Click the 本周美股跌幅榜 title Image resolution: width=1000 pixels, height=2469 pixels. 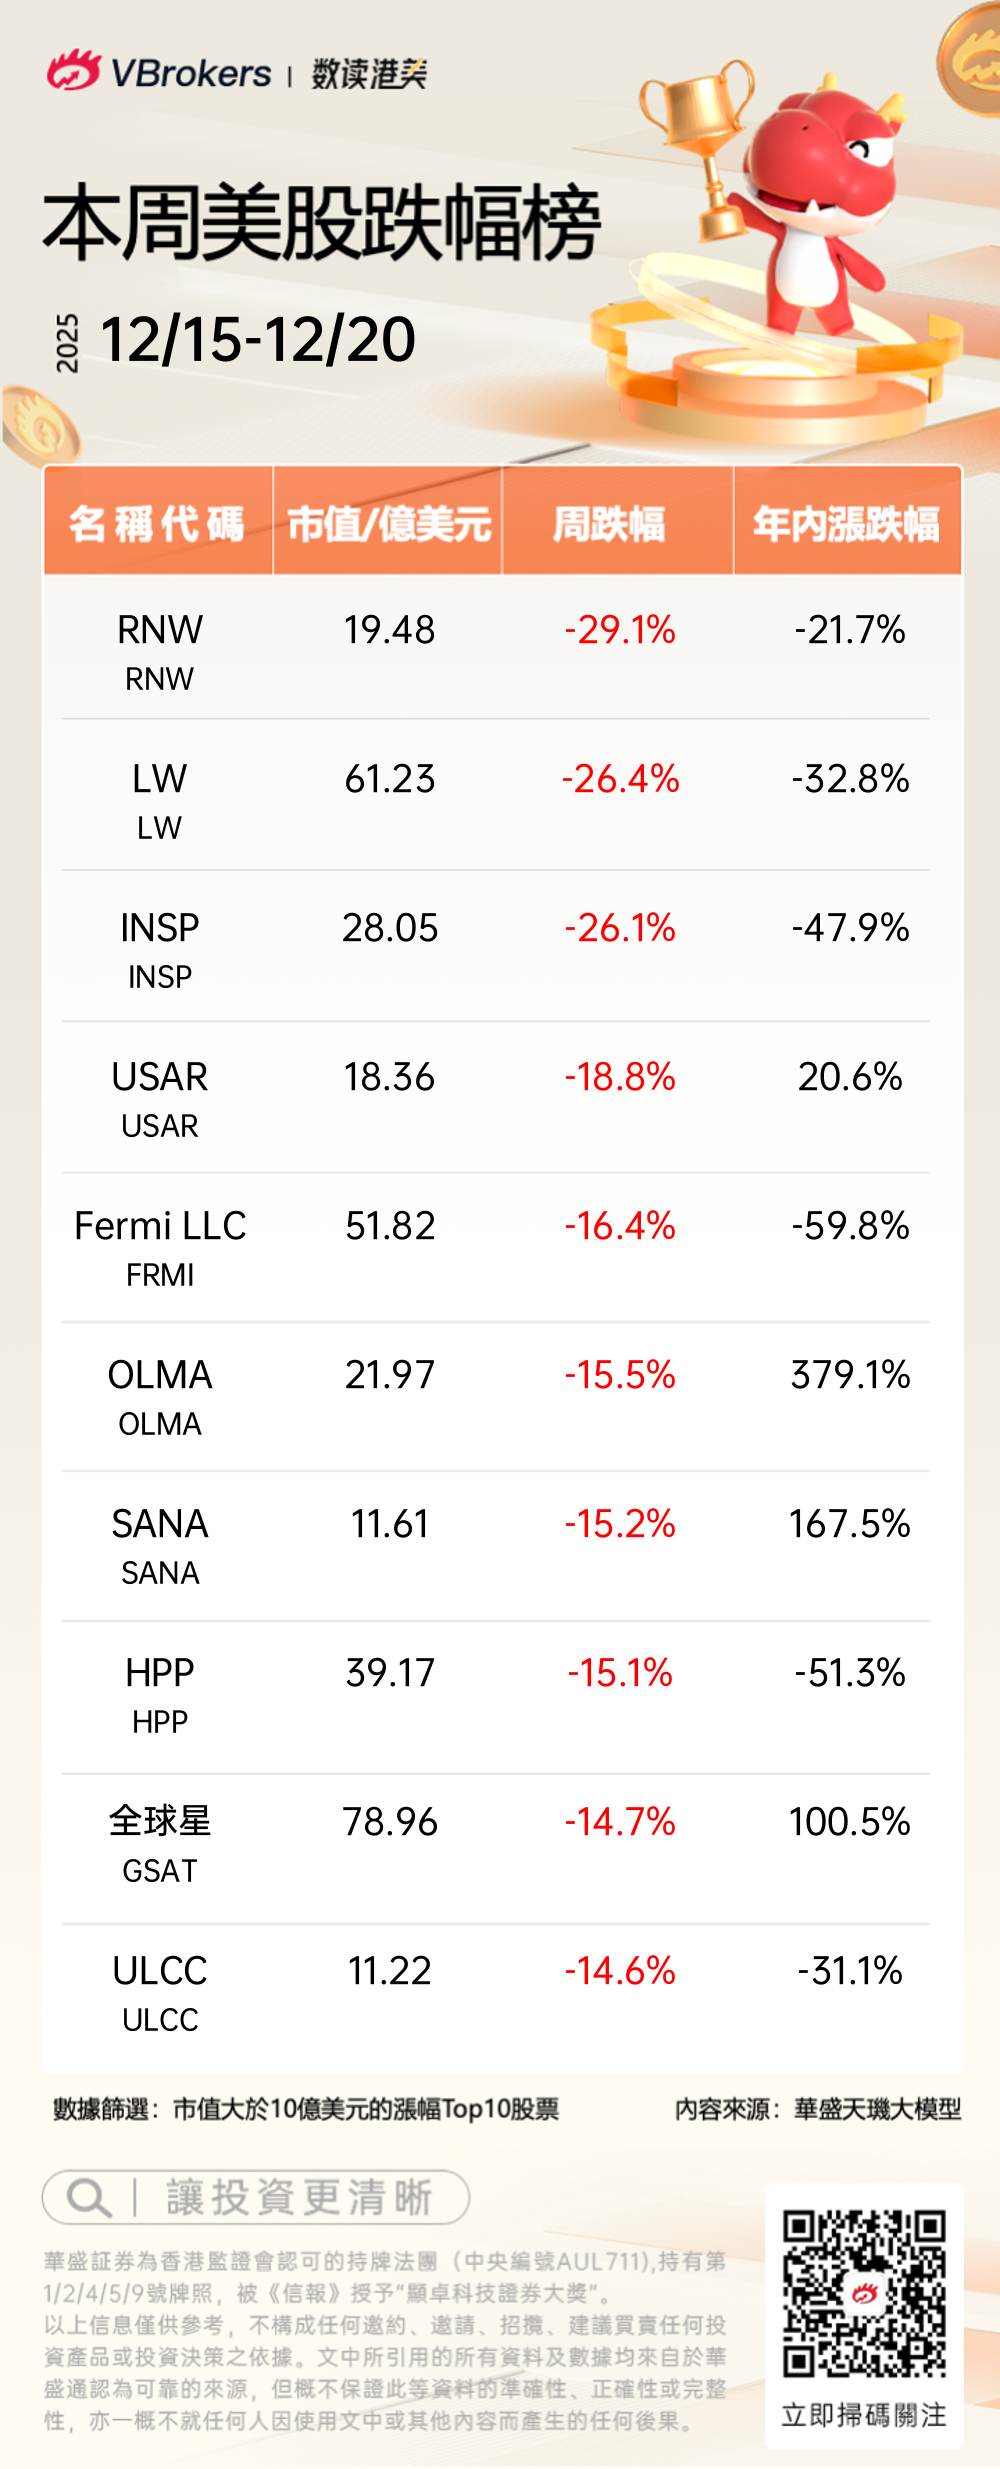(x=322, y=222)
